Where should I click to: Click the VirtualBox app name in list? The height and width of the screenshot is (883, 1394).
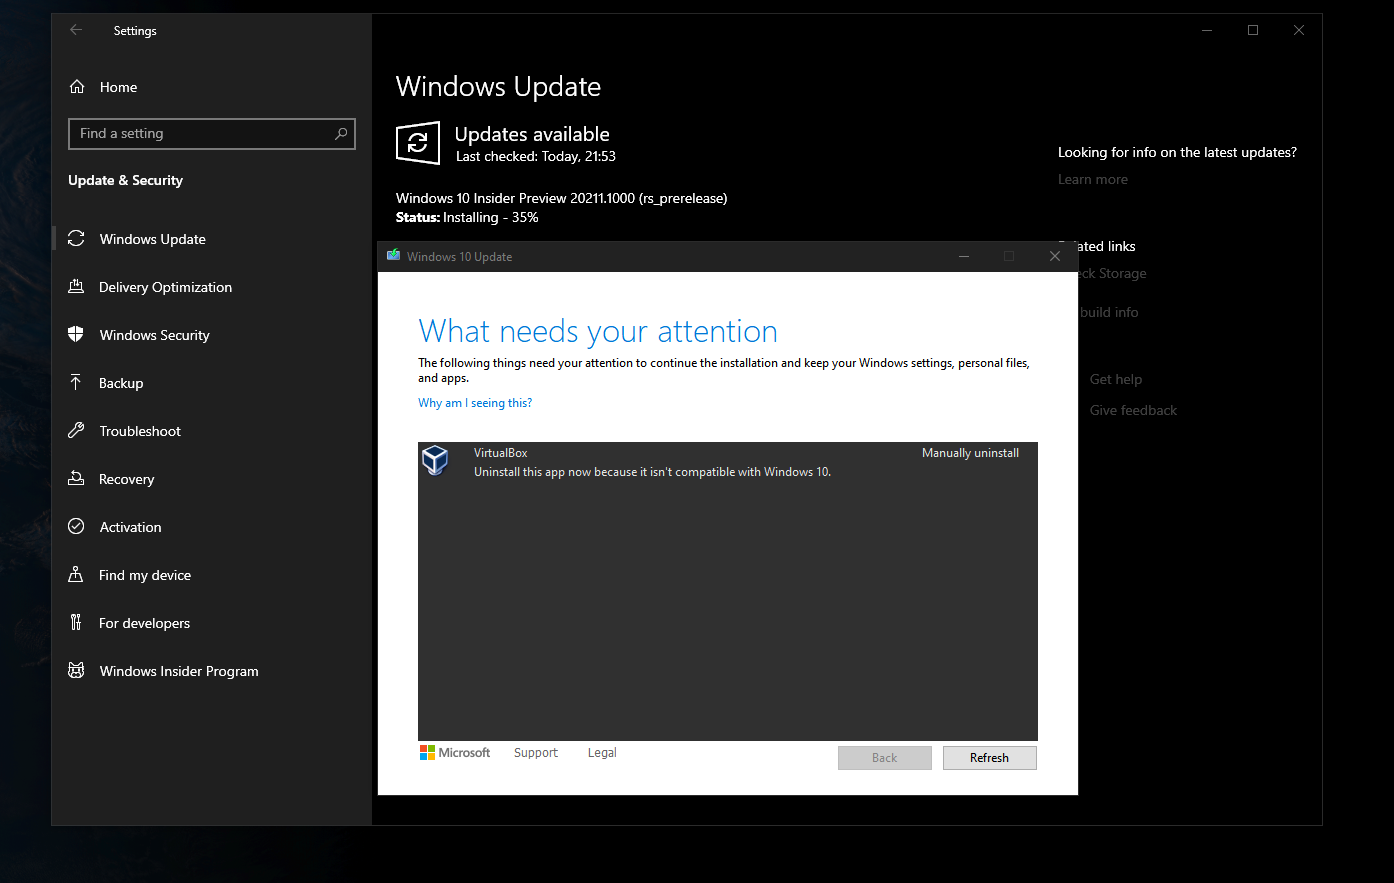[500, 453]
